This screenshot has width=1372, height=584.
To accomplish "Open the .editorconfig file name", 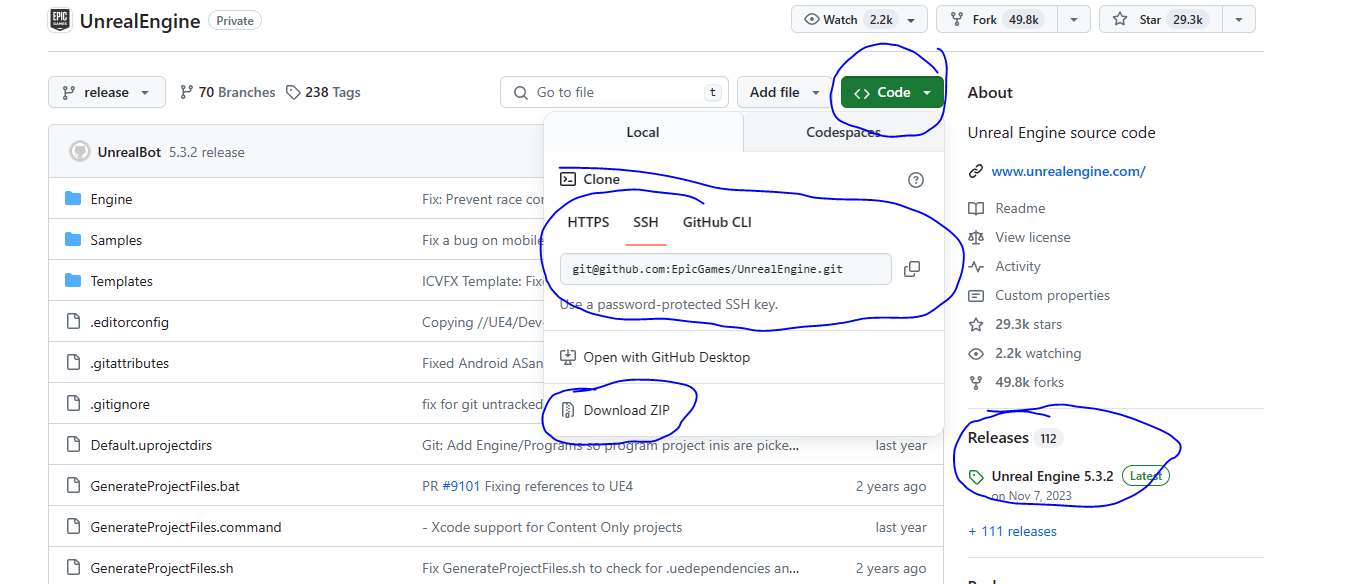I will [x=129, y=322].
